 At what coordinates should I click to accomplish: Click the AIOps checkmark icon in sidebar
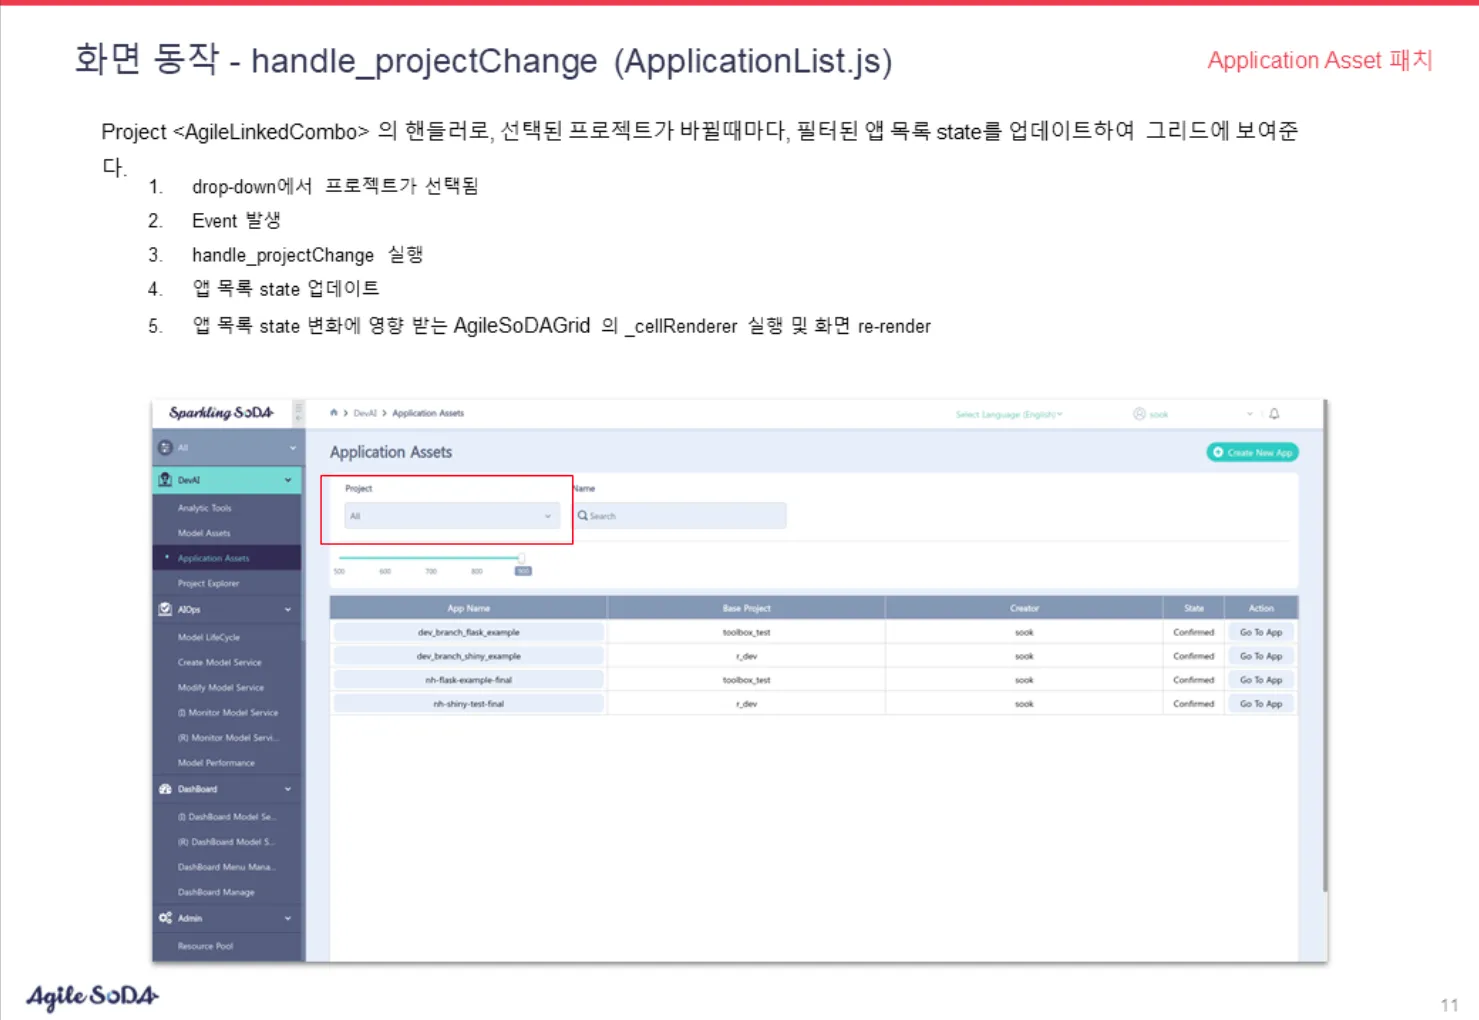click(165, 609)
